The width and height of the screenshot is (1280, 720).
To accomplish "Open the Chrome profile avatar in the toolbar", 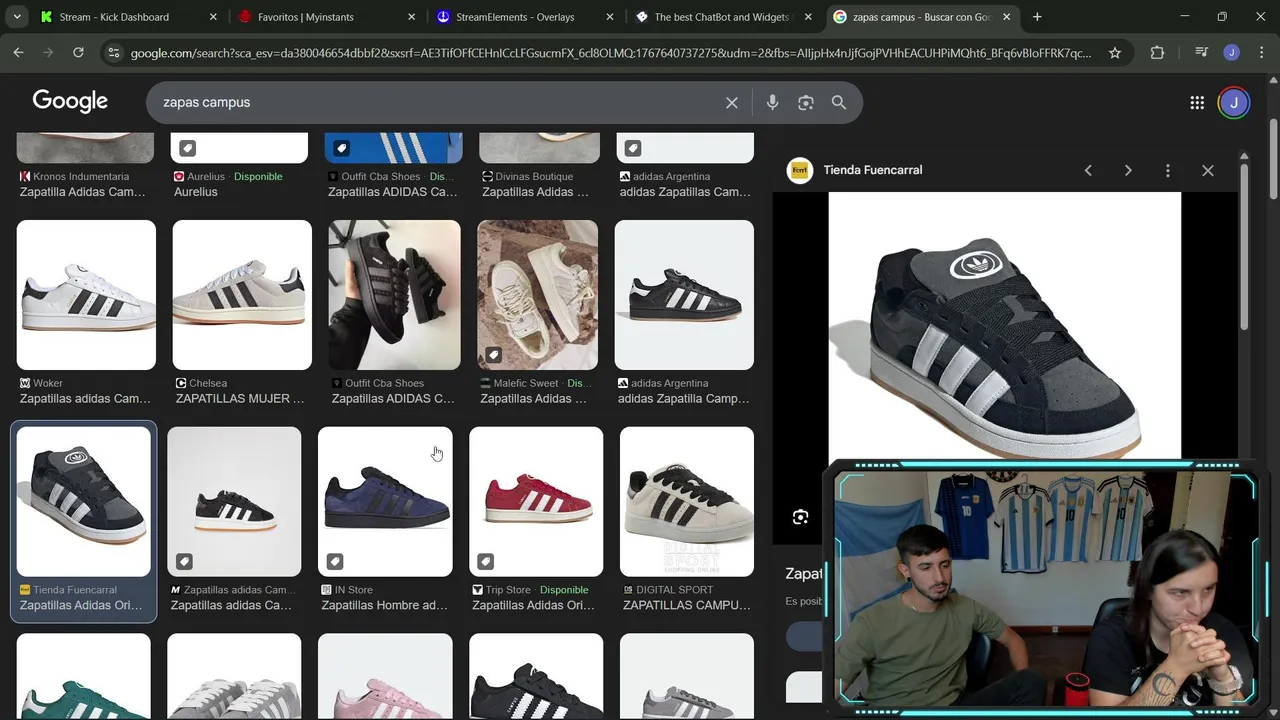I will click(1232, 53).
